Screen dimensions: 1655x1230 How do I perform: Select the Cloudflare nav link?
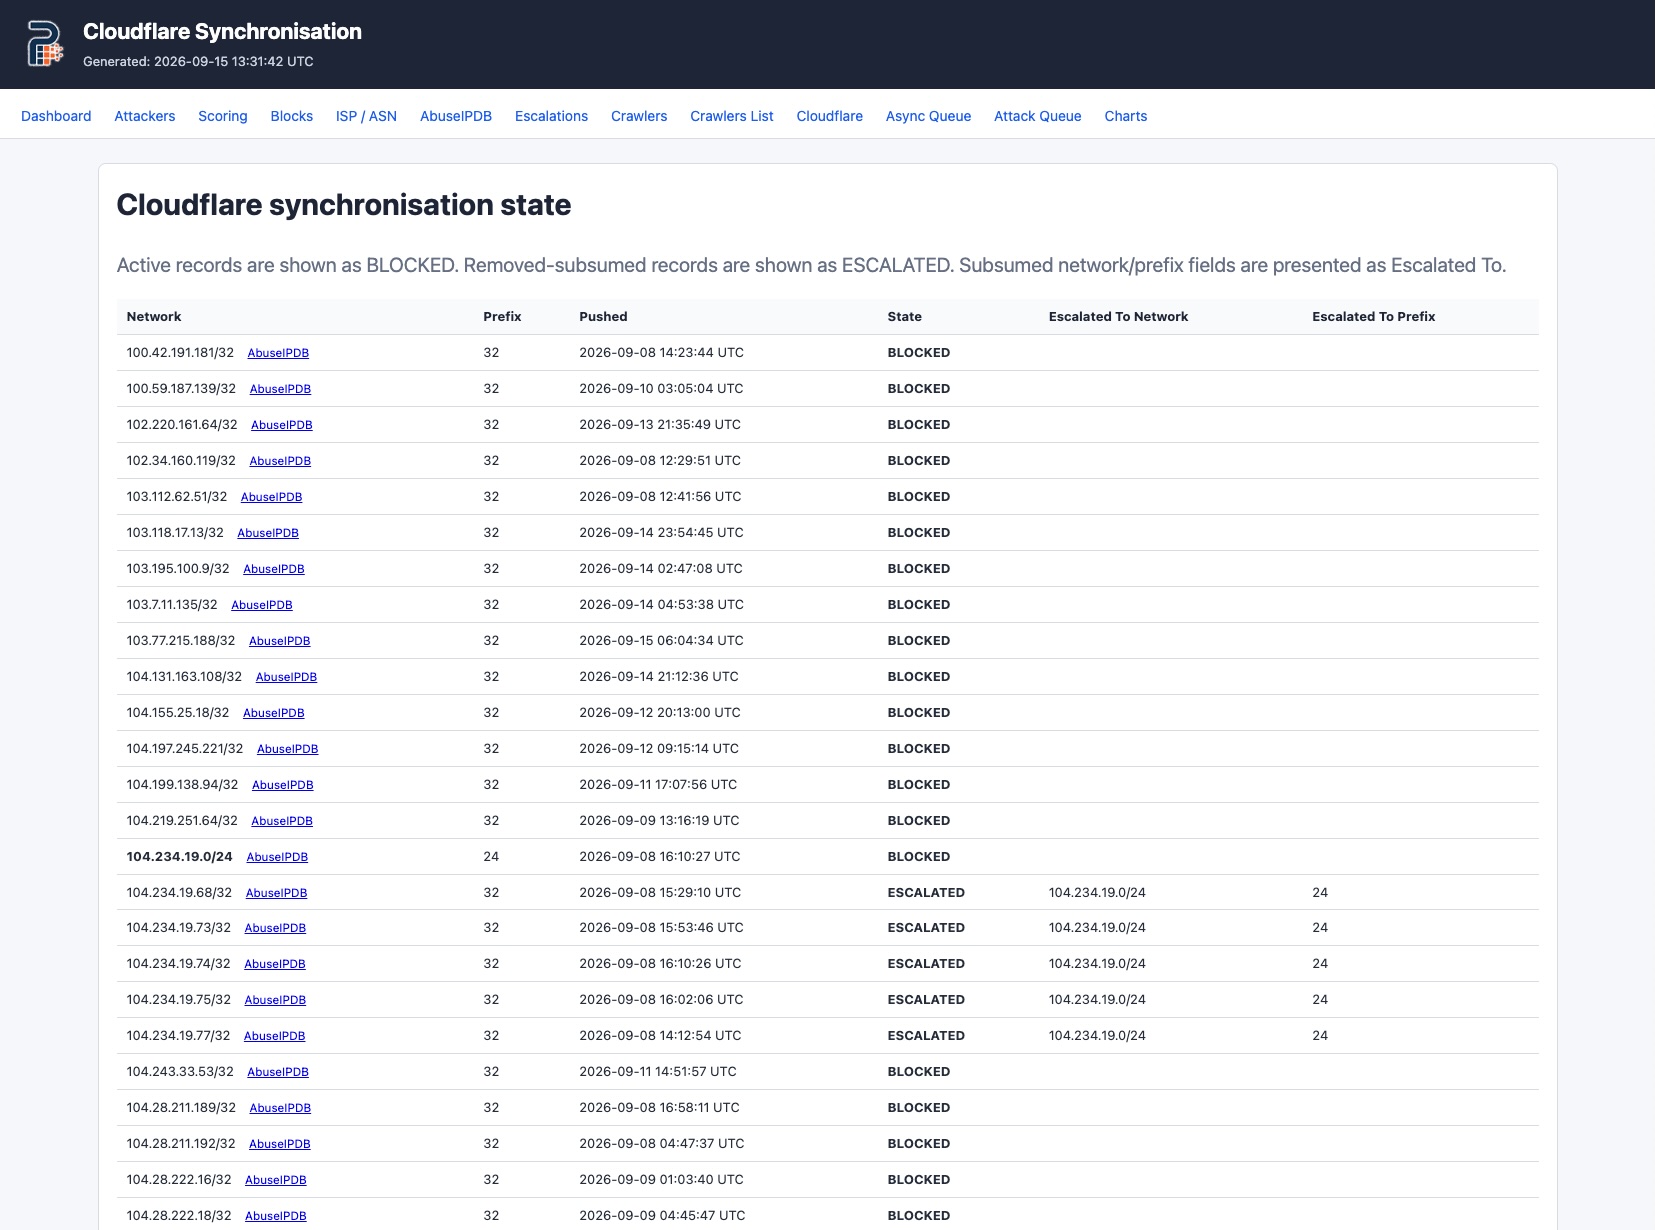pos(830,116)
